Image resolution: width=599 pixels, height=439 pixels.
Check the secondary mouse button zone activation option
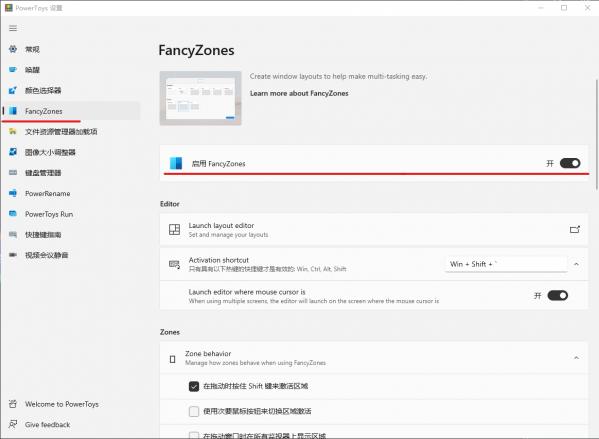(194, 411)
